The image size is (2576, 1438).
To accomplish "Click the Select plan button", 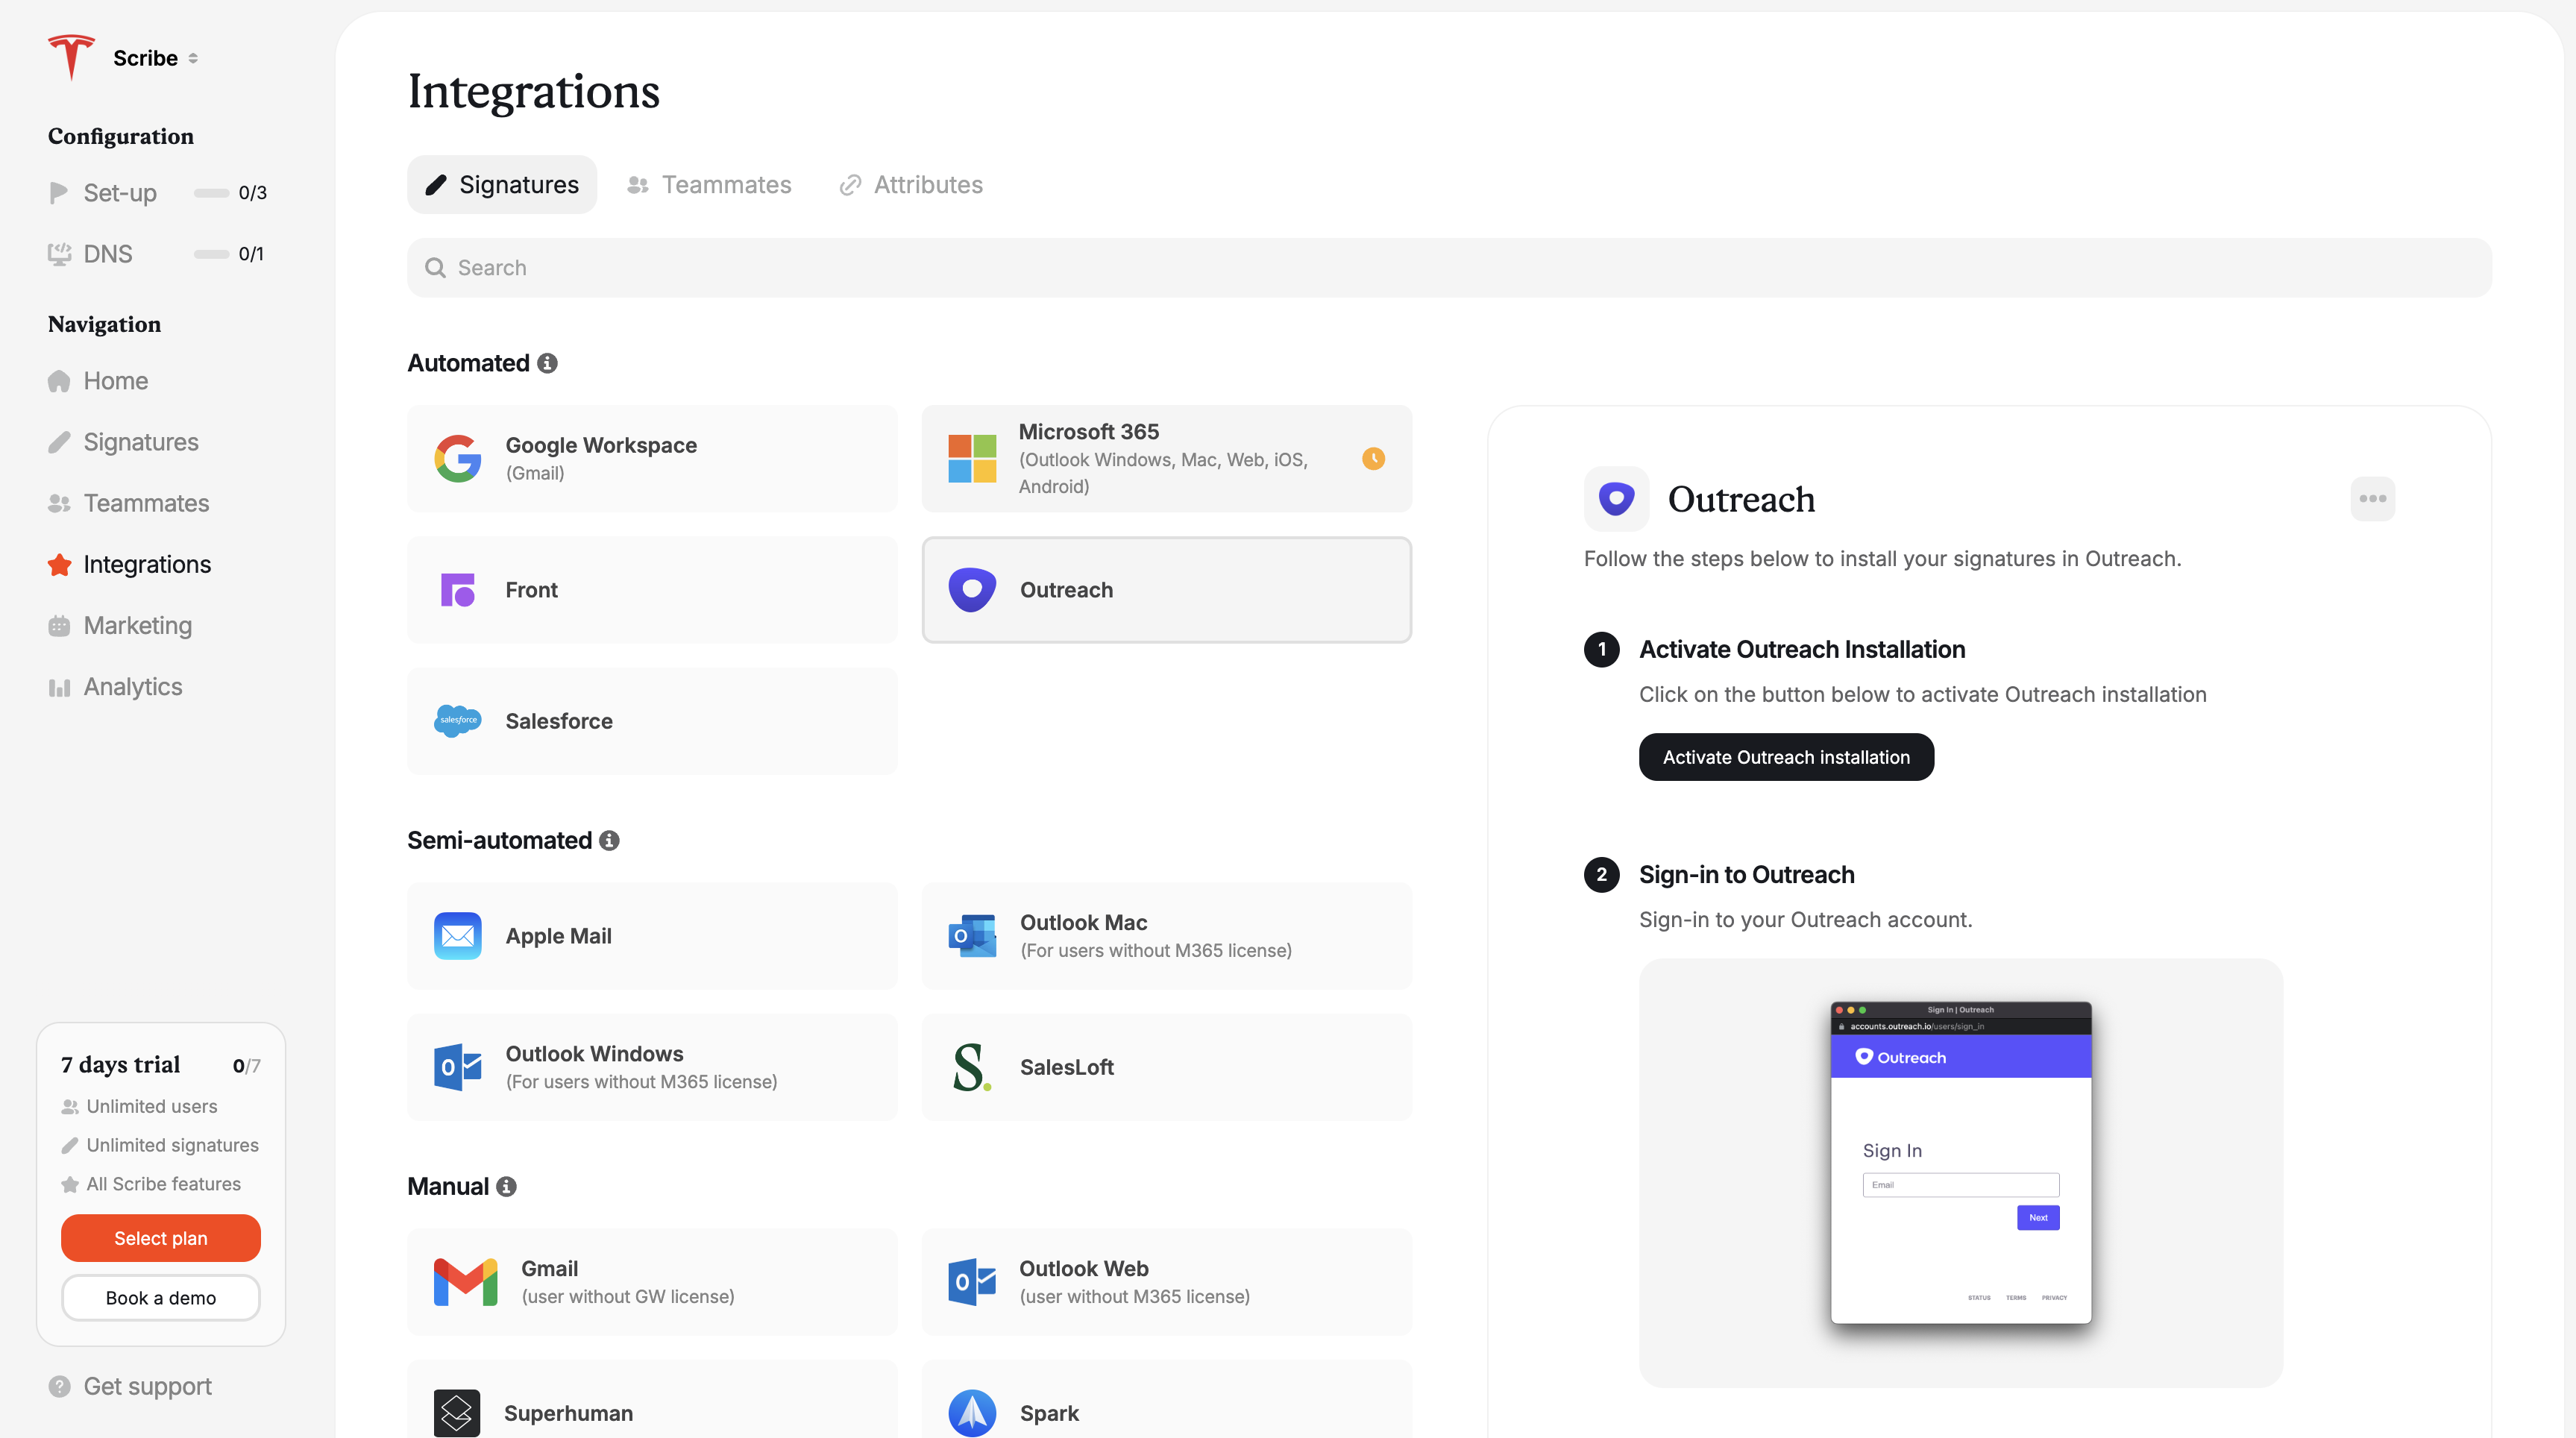I will click(x=161, y=1238).
